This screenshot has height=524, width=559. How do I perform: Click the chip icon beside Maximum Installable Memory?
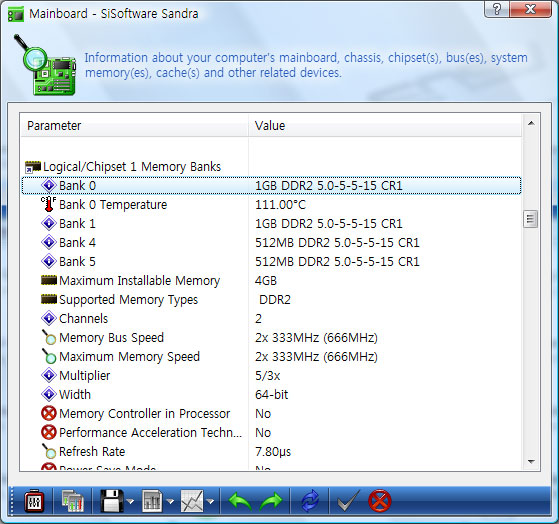(x=49, y=281)
